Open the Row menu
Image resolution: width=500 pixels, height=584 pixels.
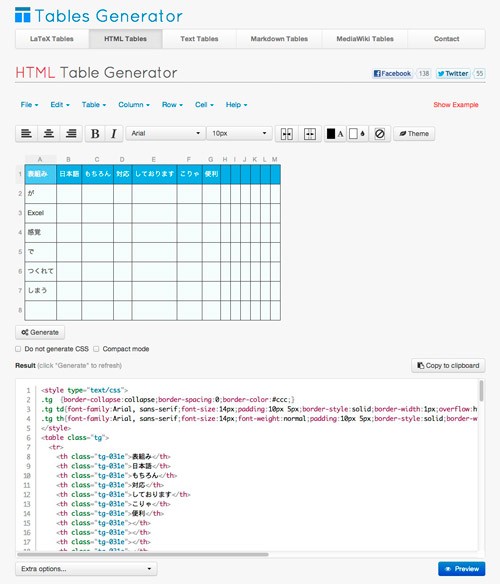click(172, 105)
